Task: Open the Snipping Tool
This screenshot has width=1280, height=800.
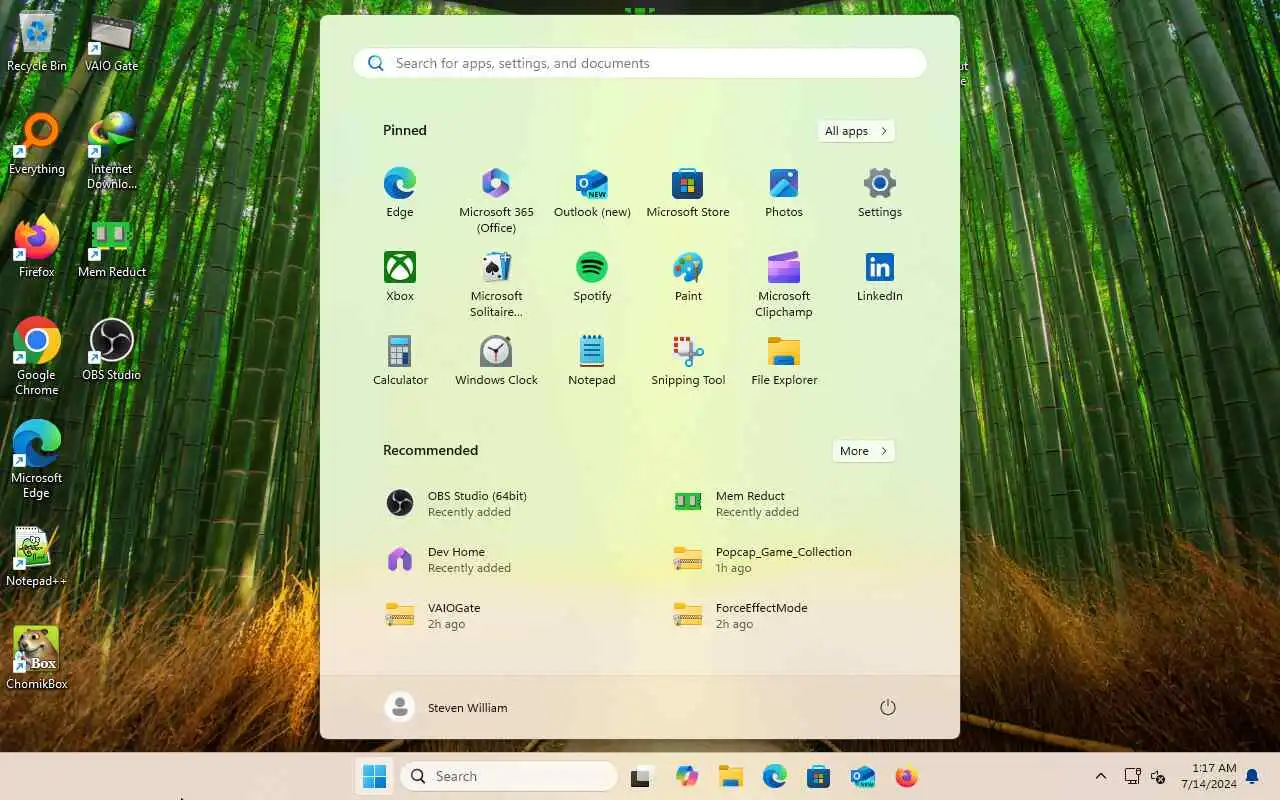Action: (x=688, y=361)
